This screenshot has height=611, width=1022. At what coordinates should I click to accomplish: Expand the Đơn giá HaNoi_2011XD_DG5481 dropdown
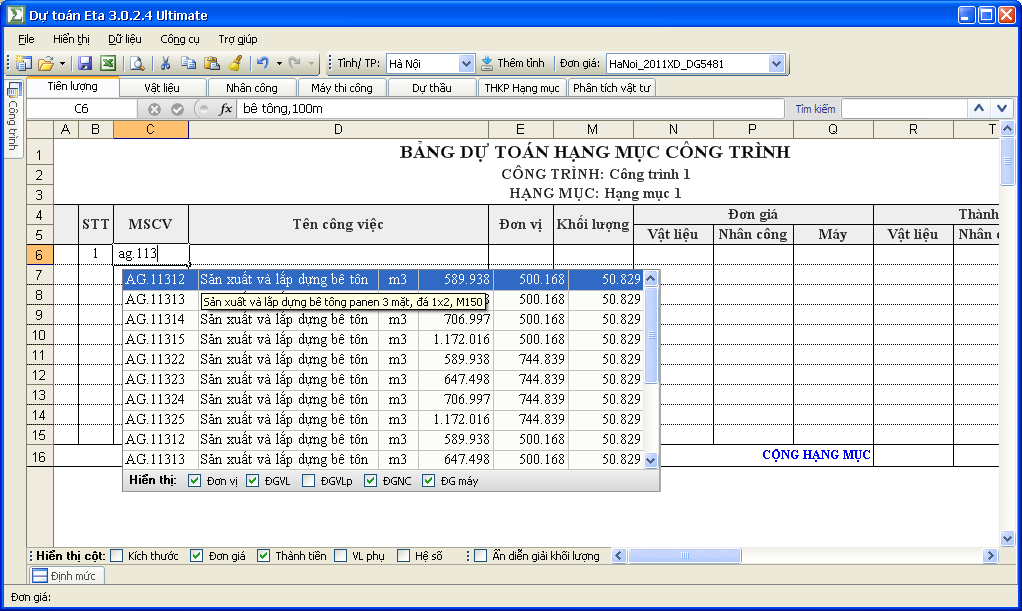pyautogui.click(x=776, y=64)
